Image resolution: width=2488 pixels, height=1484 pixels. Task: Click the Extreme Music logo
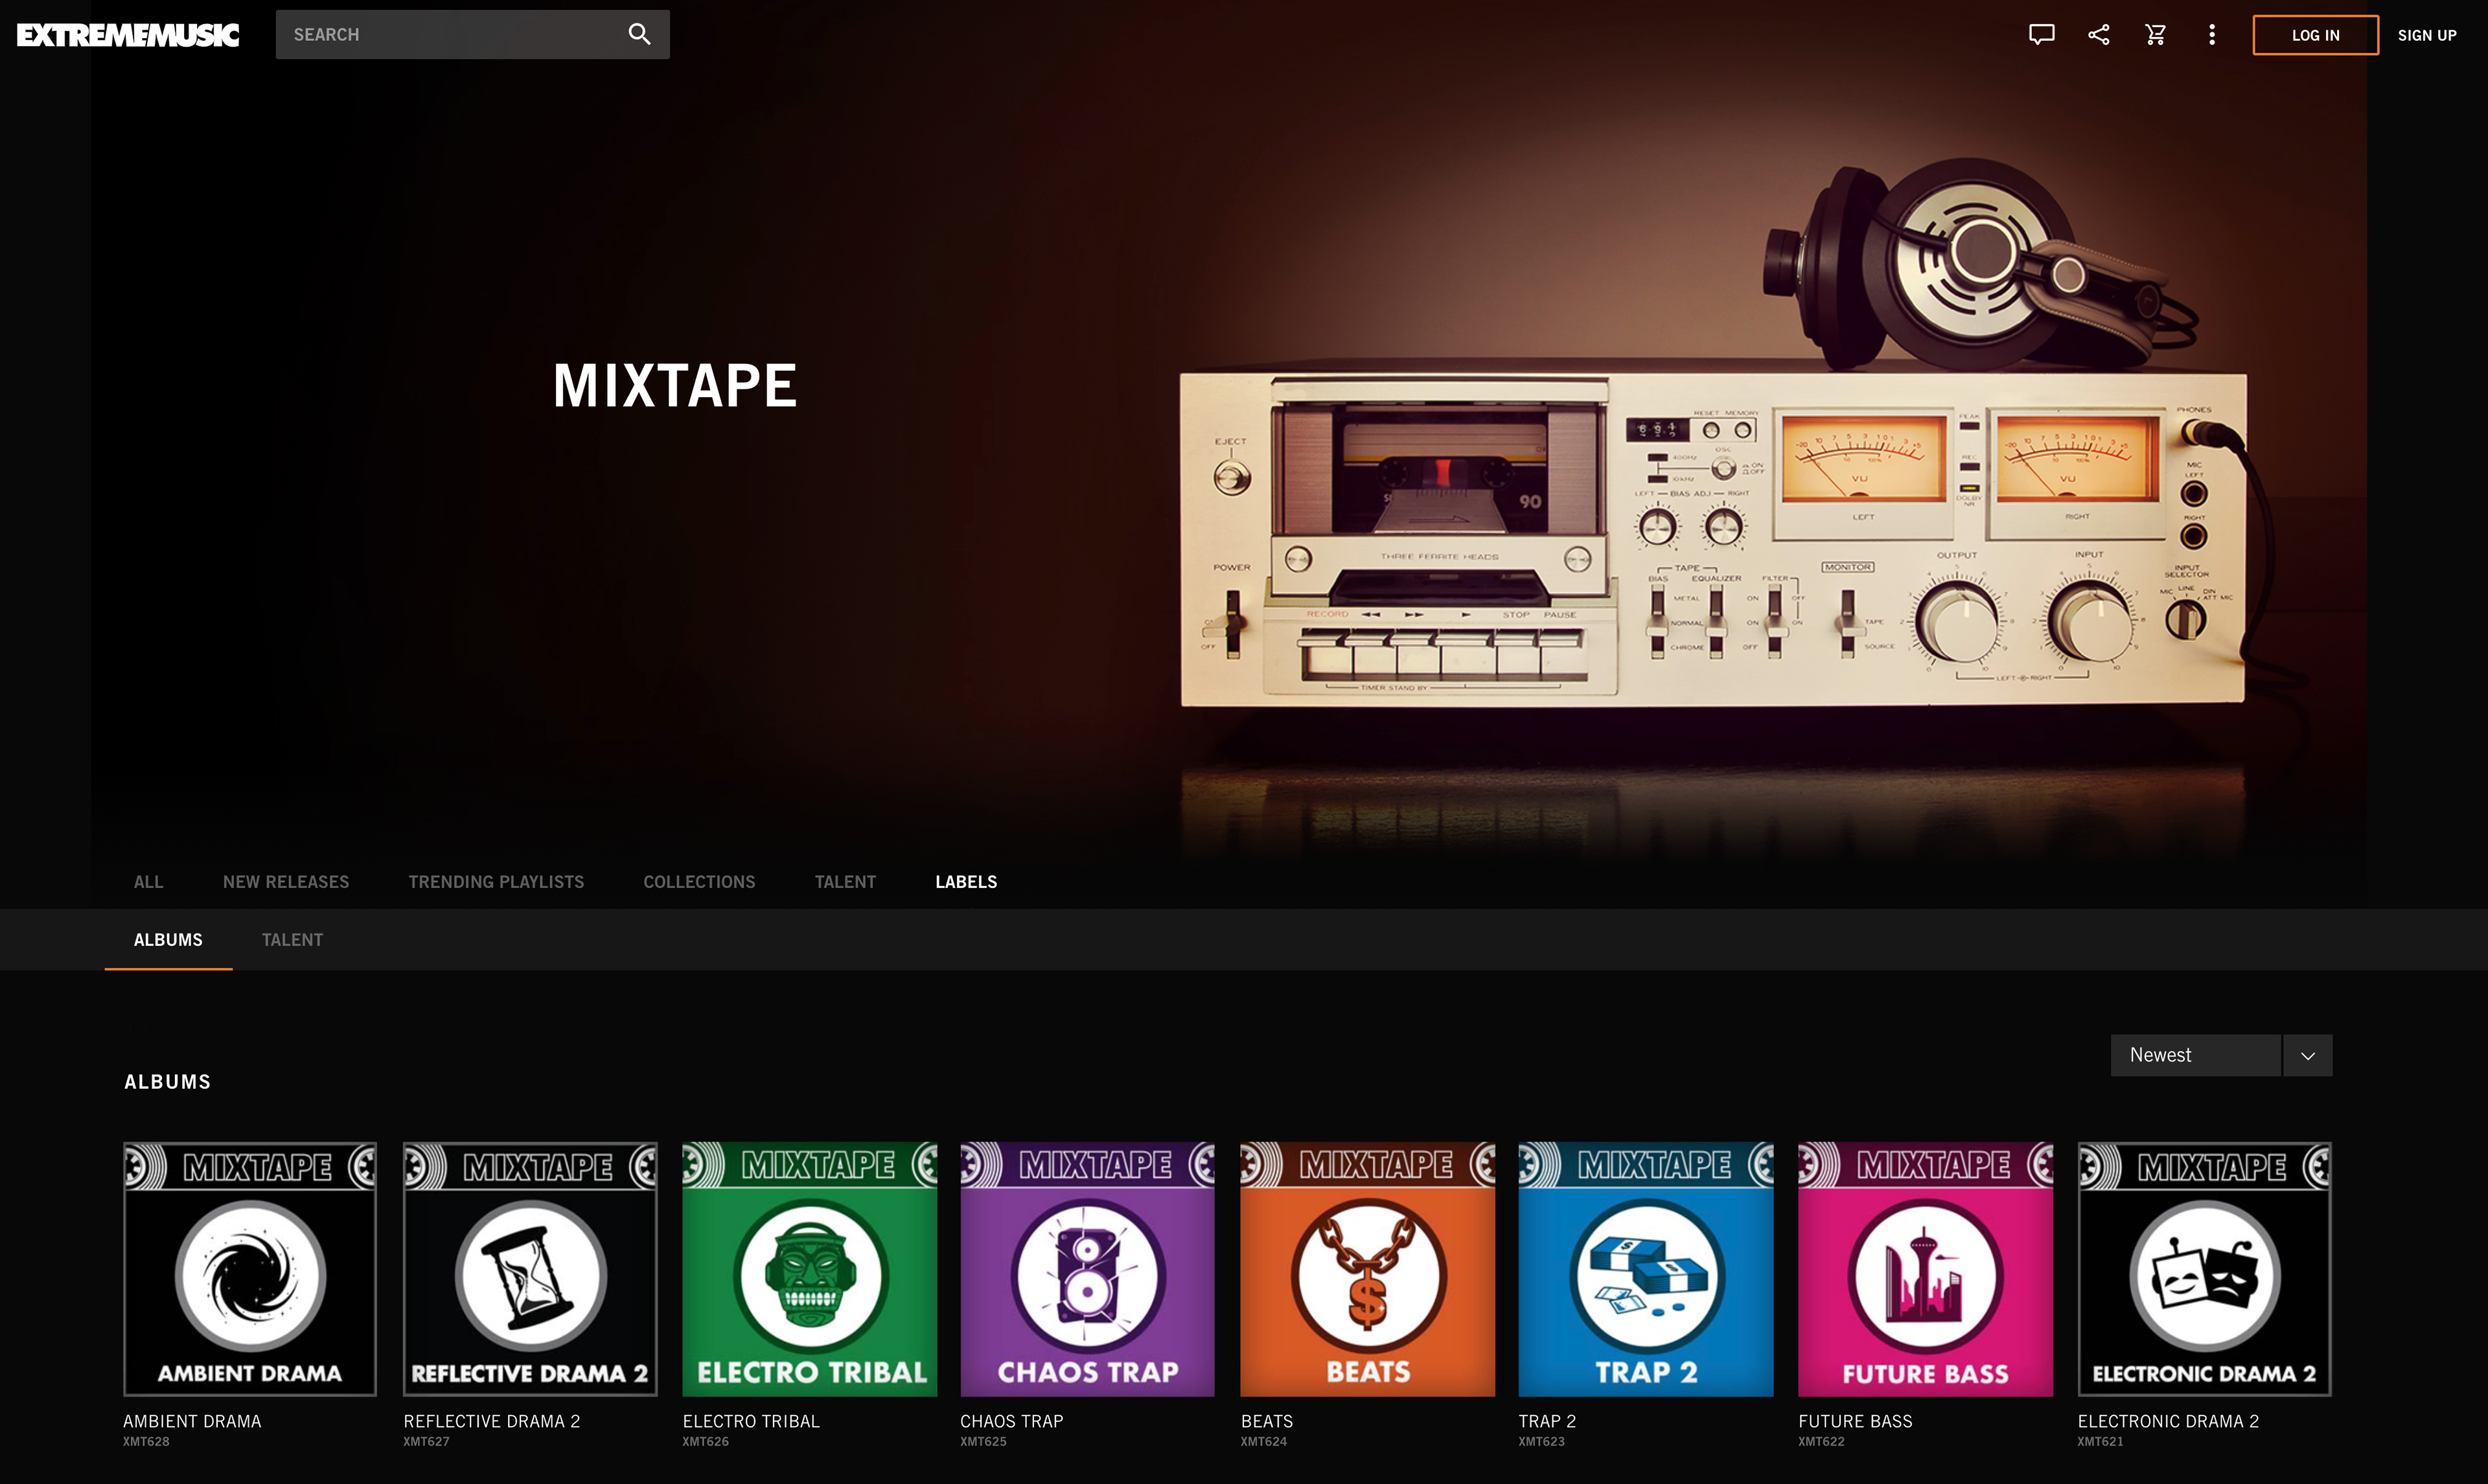(x=128, y=35)
